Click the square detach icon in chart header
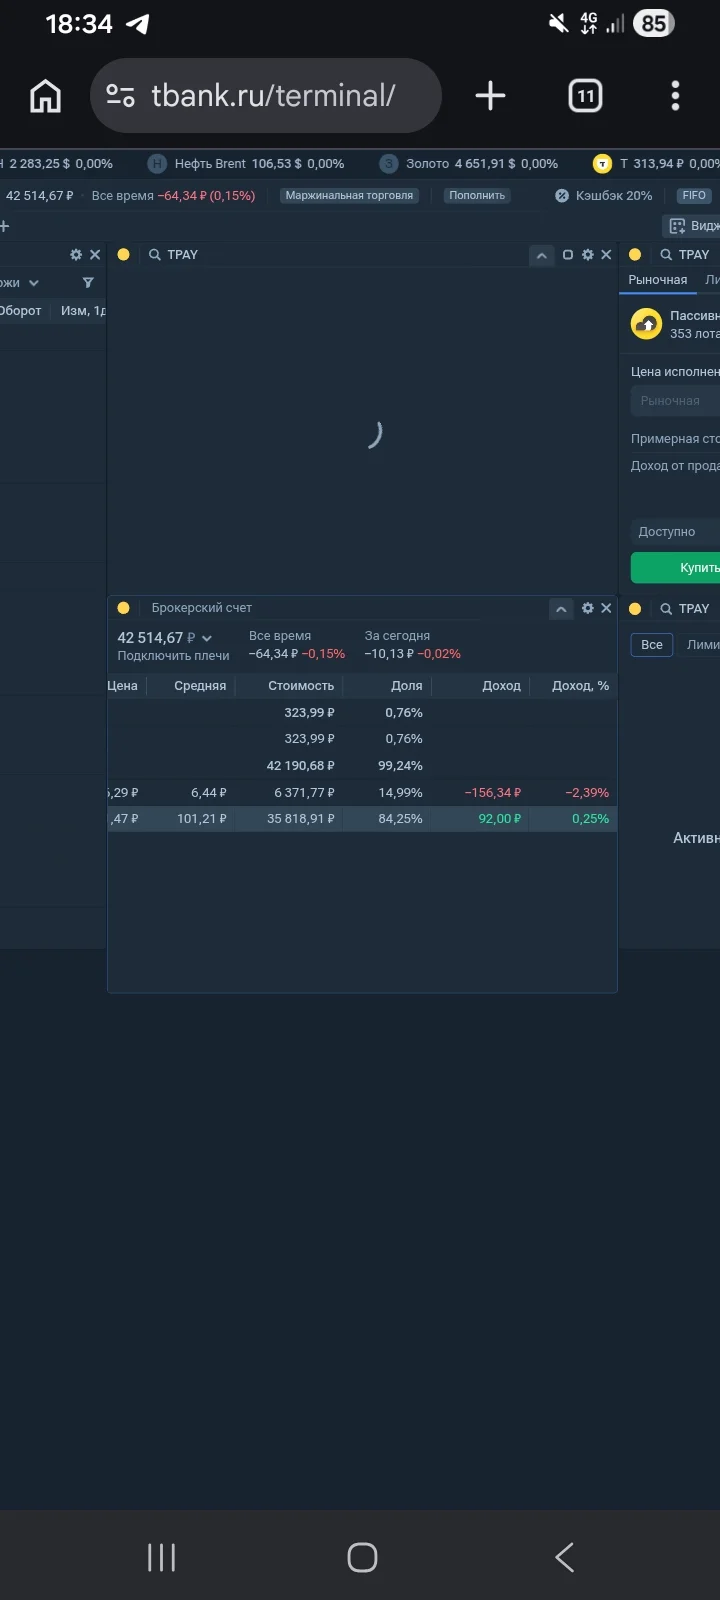Image resolution: width=720 pixels, height=1600 pixels. 568,255
